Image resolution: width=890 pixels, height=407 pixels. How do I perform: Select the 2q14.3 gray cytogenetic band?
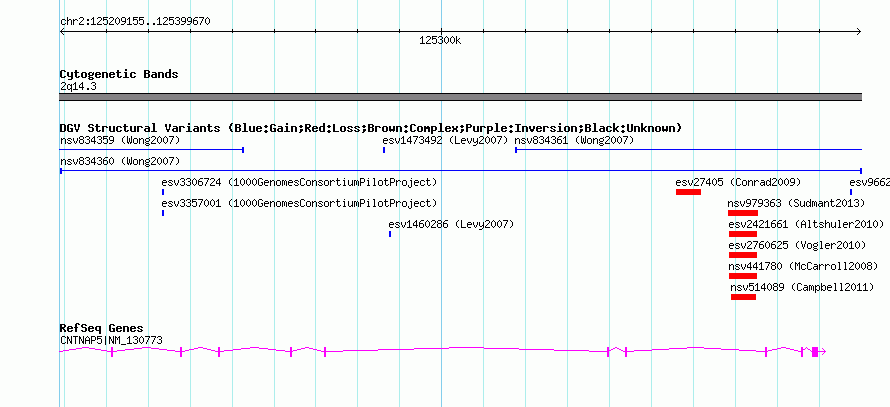click(461, 97)
